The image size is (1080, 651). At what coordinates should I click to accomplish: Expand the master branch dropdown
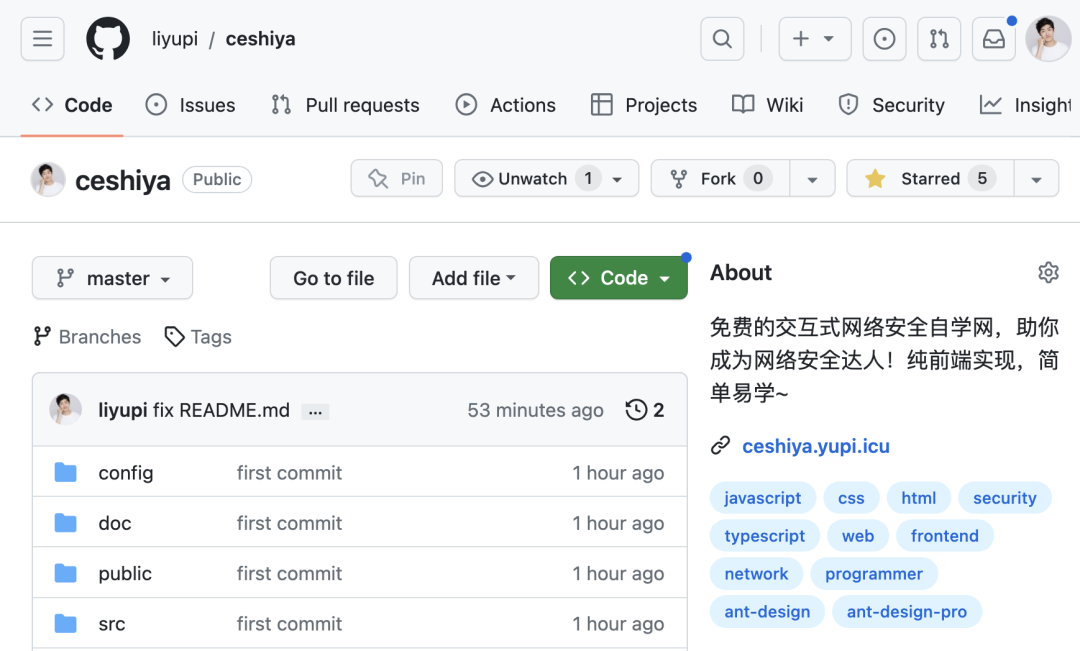(112, 278)
